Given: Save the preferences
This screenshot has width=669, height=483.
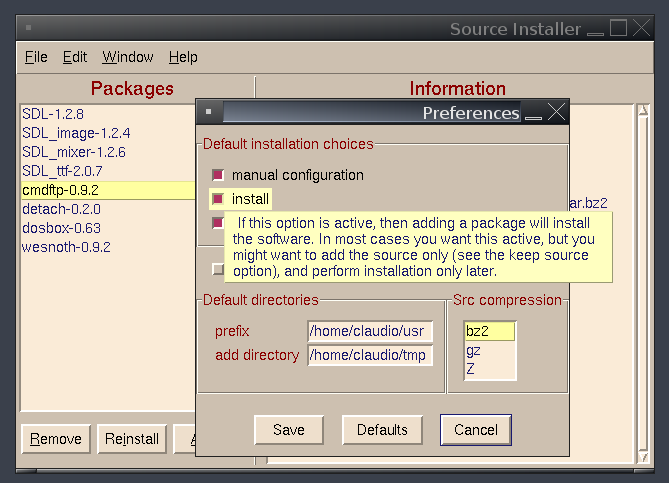Looking at the screenshot, I should point(288,430).
